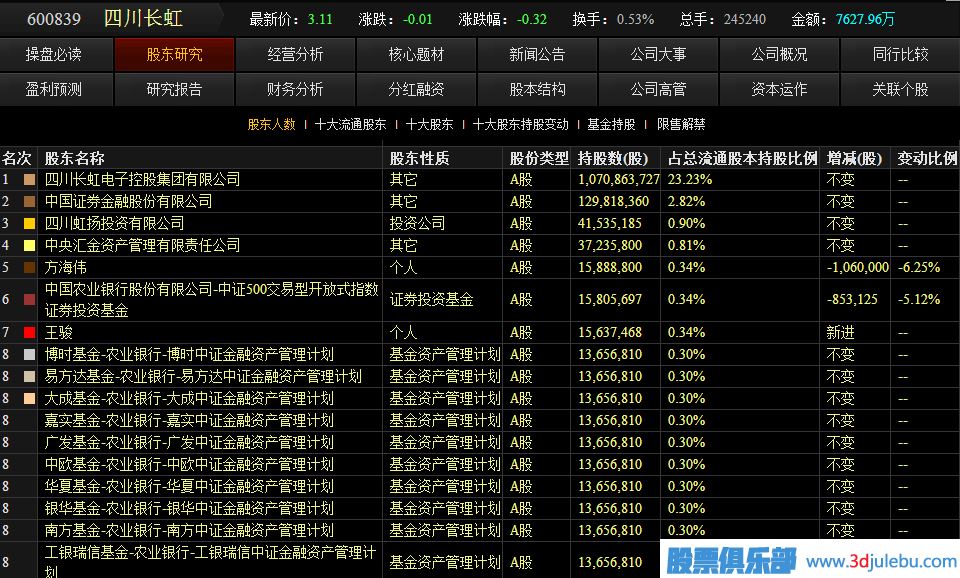
Task: Jump to 十大股东 section link
Action: coord(429,124)
